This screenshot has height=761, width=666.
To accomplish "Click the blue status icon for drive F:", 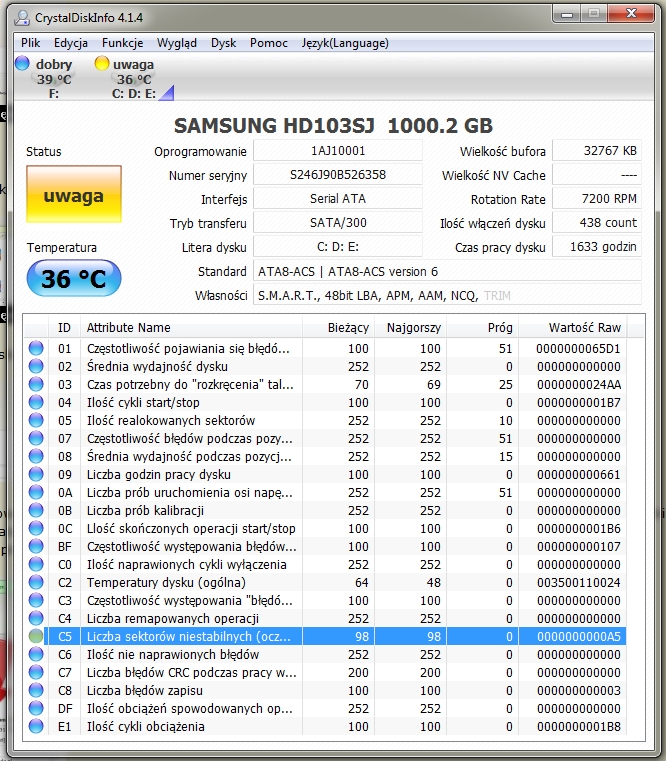I will 22,63.
